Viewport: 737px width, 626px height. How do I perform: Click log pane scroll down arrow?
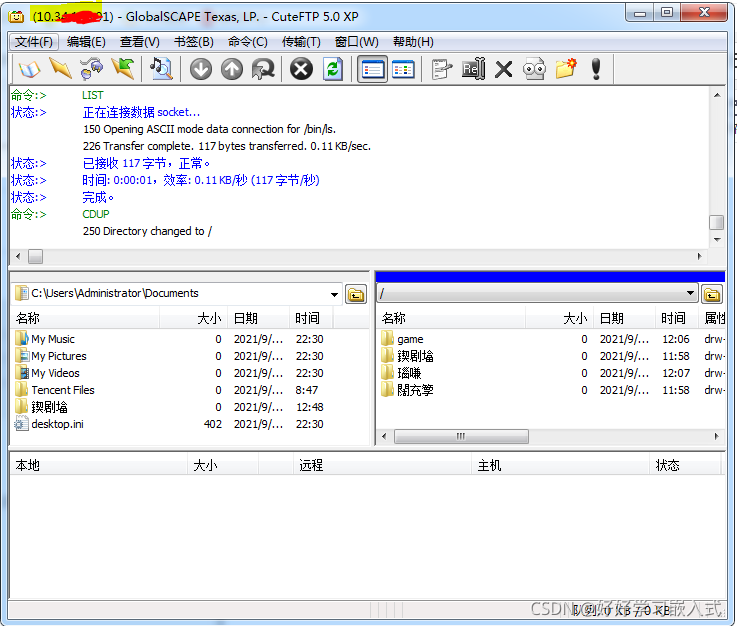click(717, 240)
